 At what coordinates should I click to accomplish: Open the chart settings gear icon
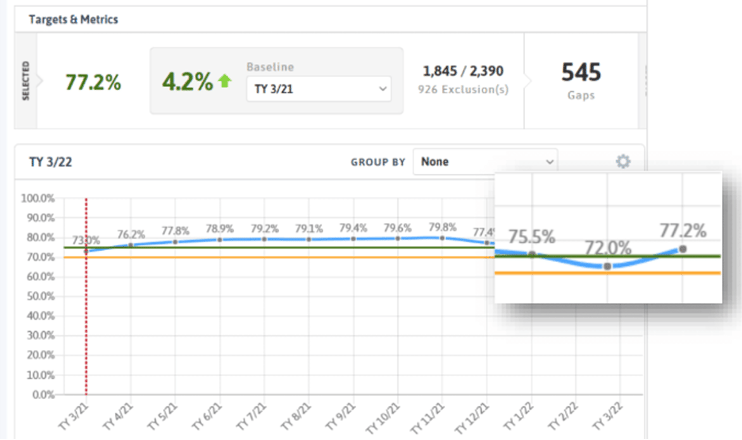[x=622, y=161]
